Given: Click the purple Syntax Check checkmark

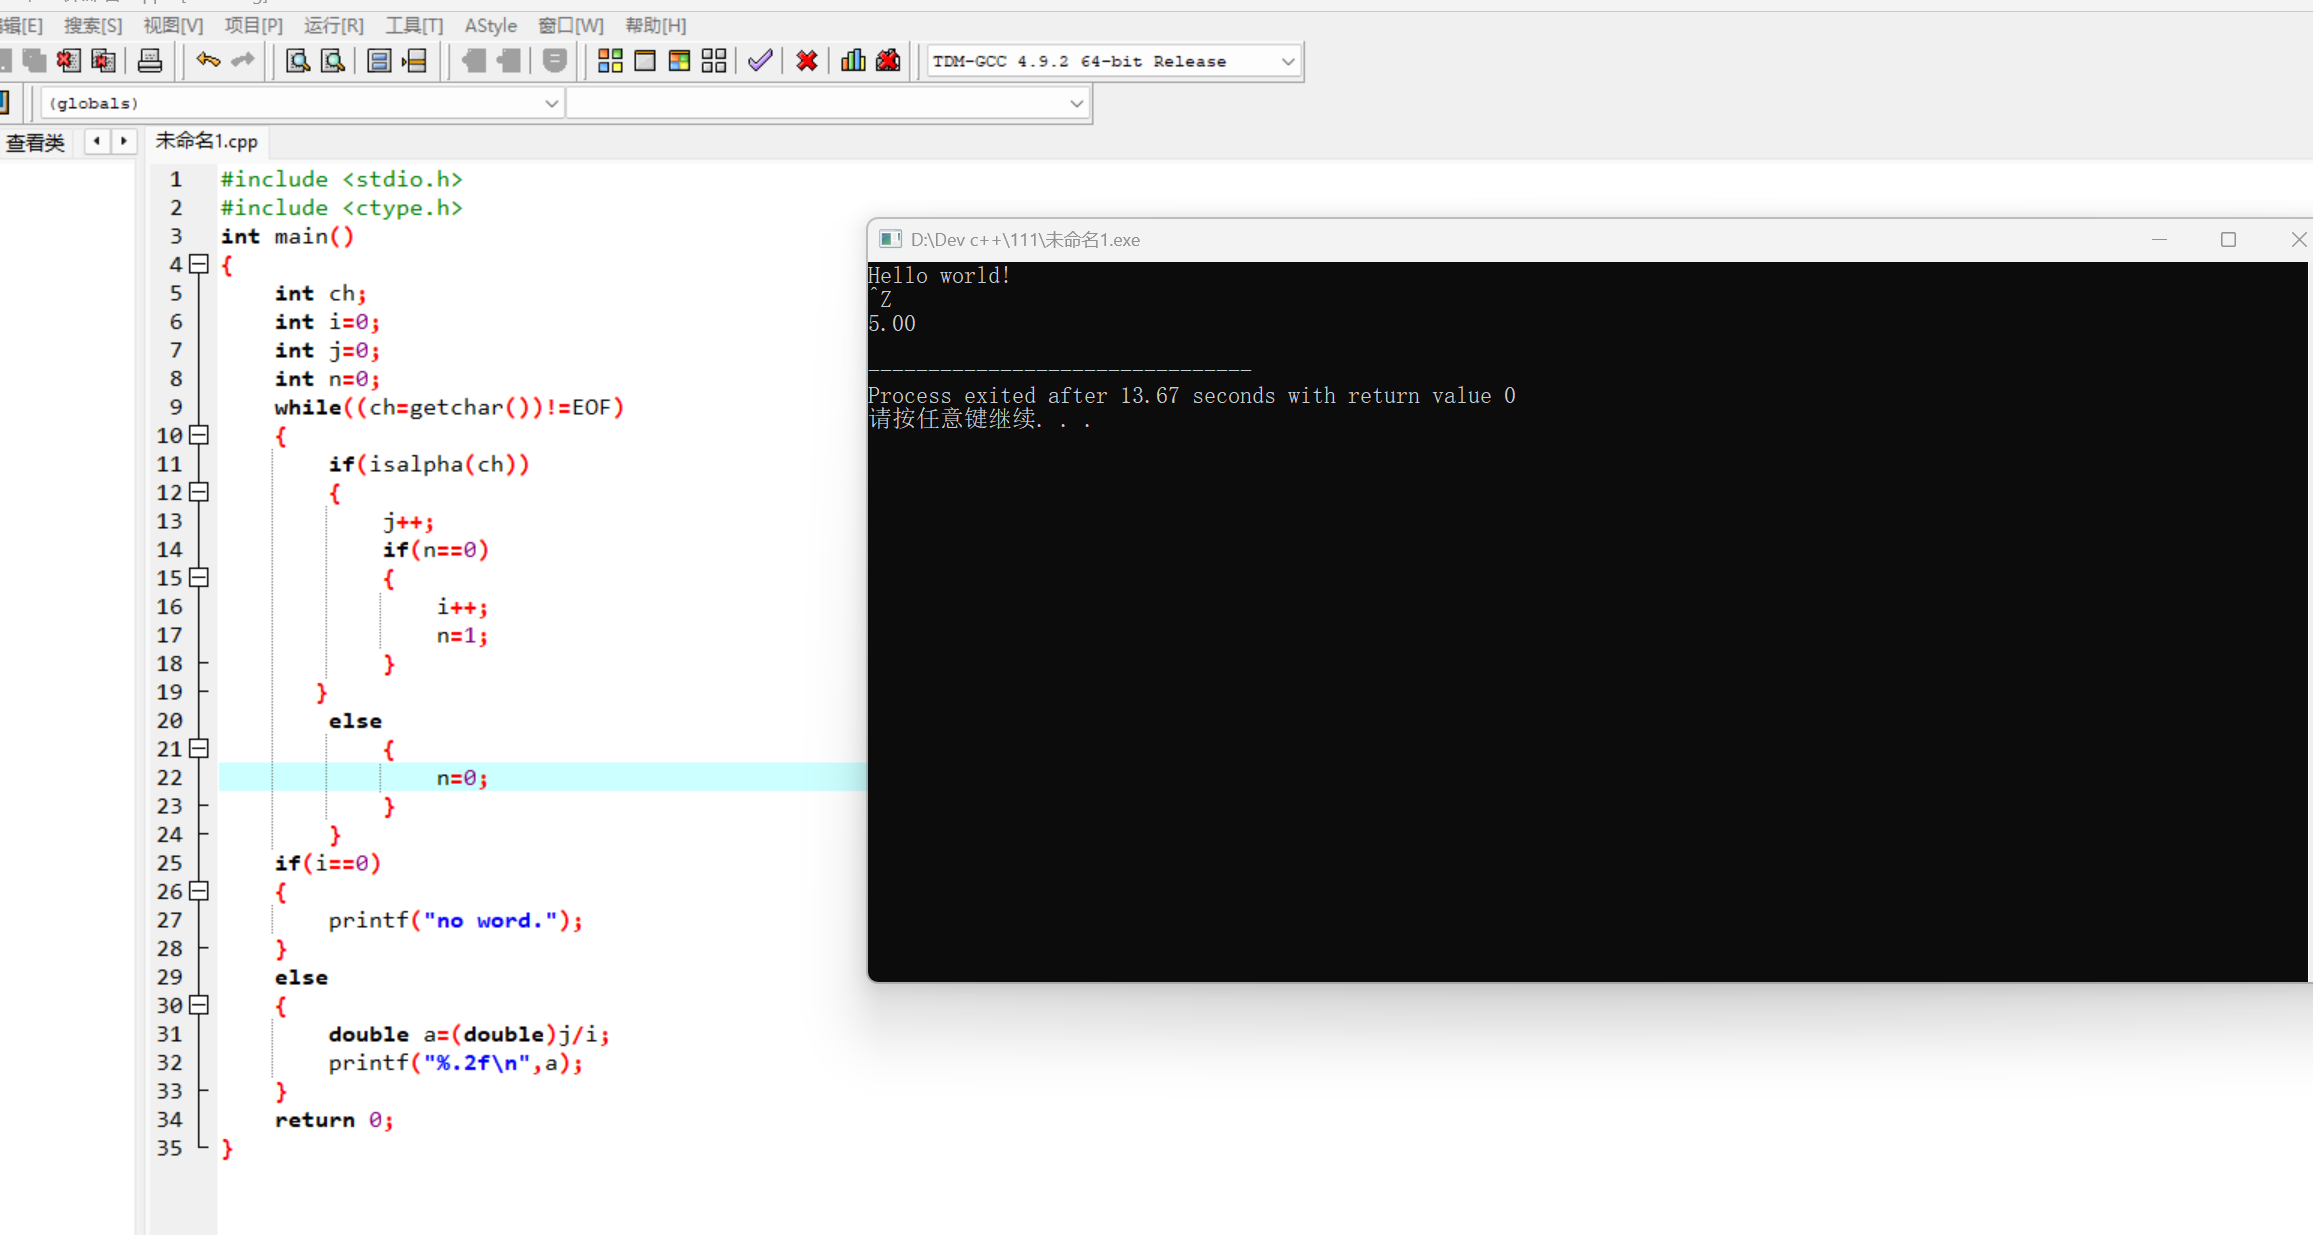Looking at the screenshot, I should [x=760, y=61].
